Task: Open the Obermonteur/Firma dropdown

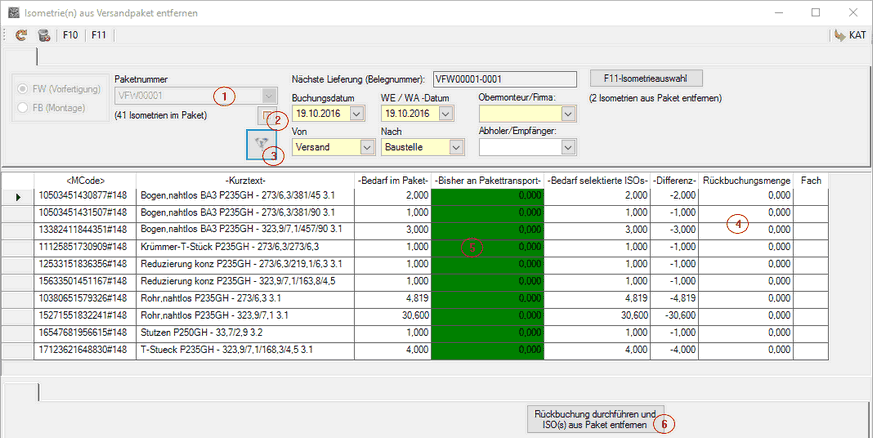Action: (569, 114)
